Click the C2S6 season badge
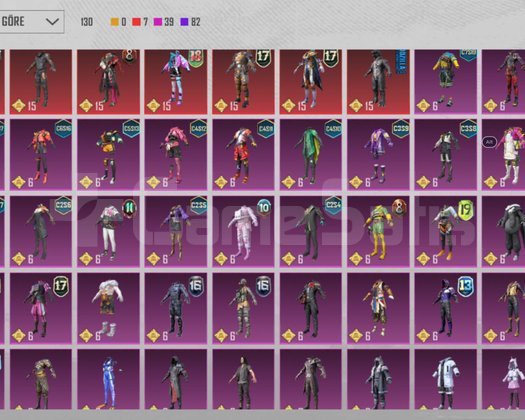The height and width of the screenshot is (420, 525). coord(63,205)
